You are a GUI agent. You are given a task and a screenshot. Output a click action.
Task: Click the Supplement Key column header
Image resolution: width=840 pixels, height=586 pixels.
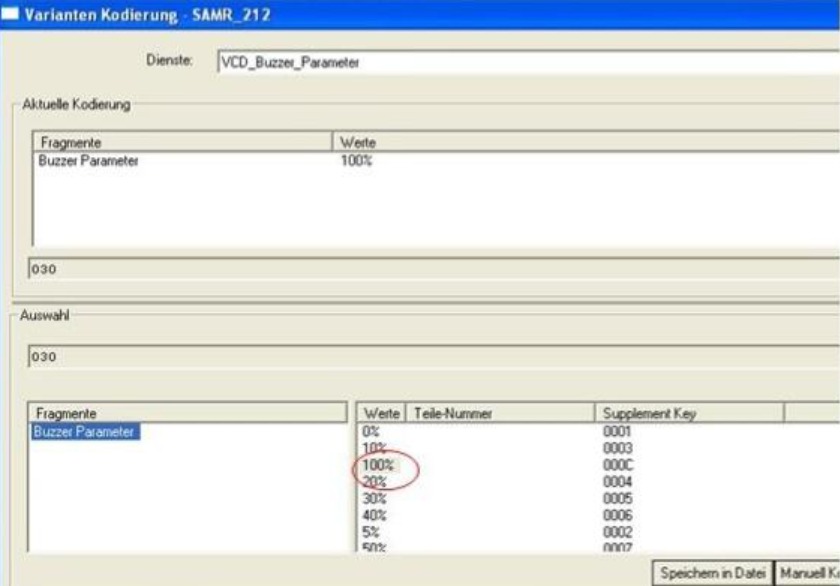point(690,413)
